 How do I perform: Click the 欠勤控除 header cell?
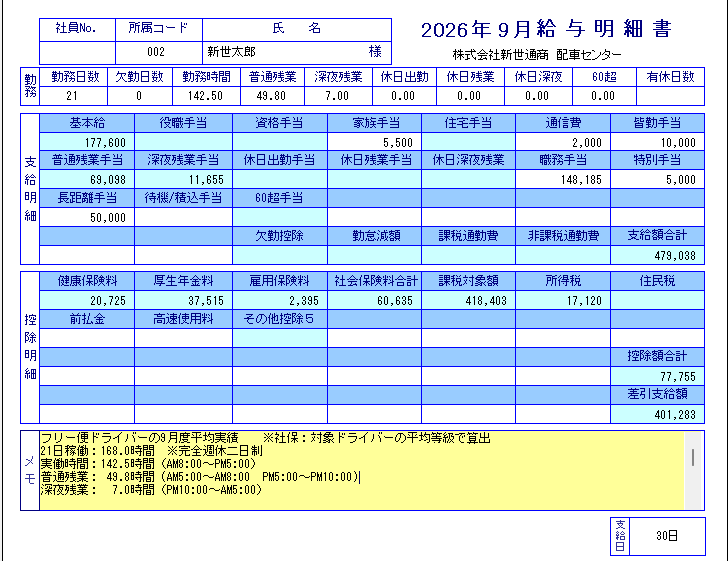[x=280, y=236]
